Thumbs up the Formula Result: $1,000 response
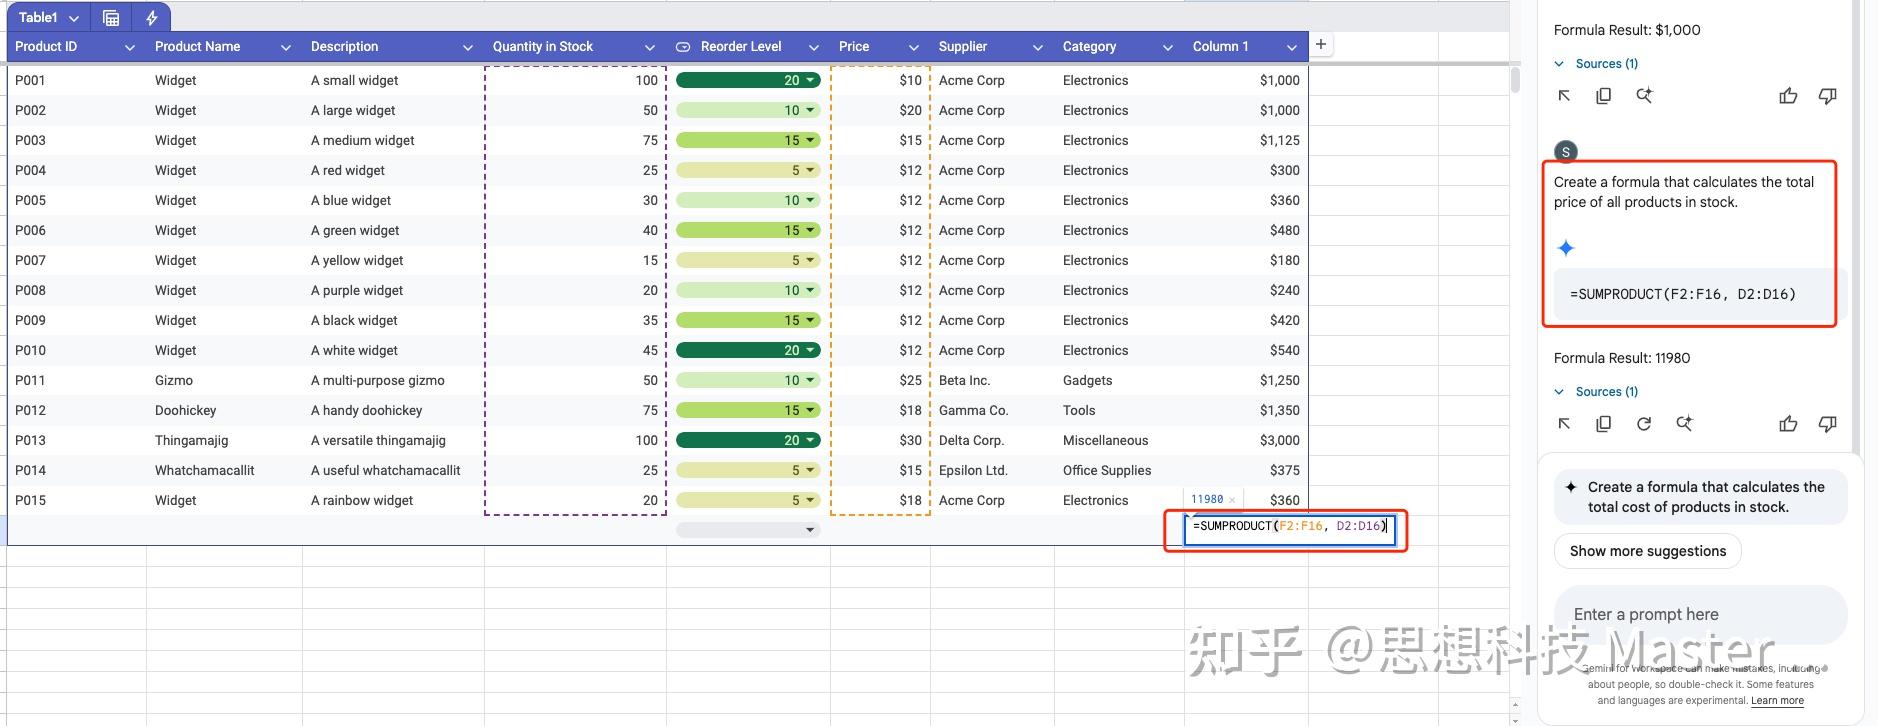 coord(1788,96)
